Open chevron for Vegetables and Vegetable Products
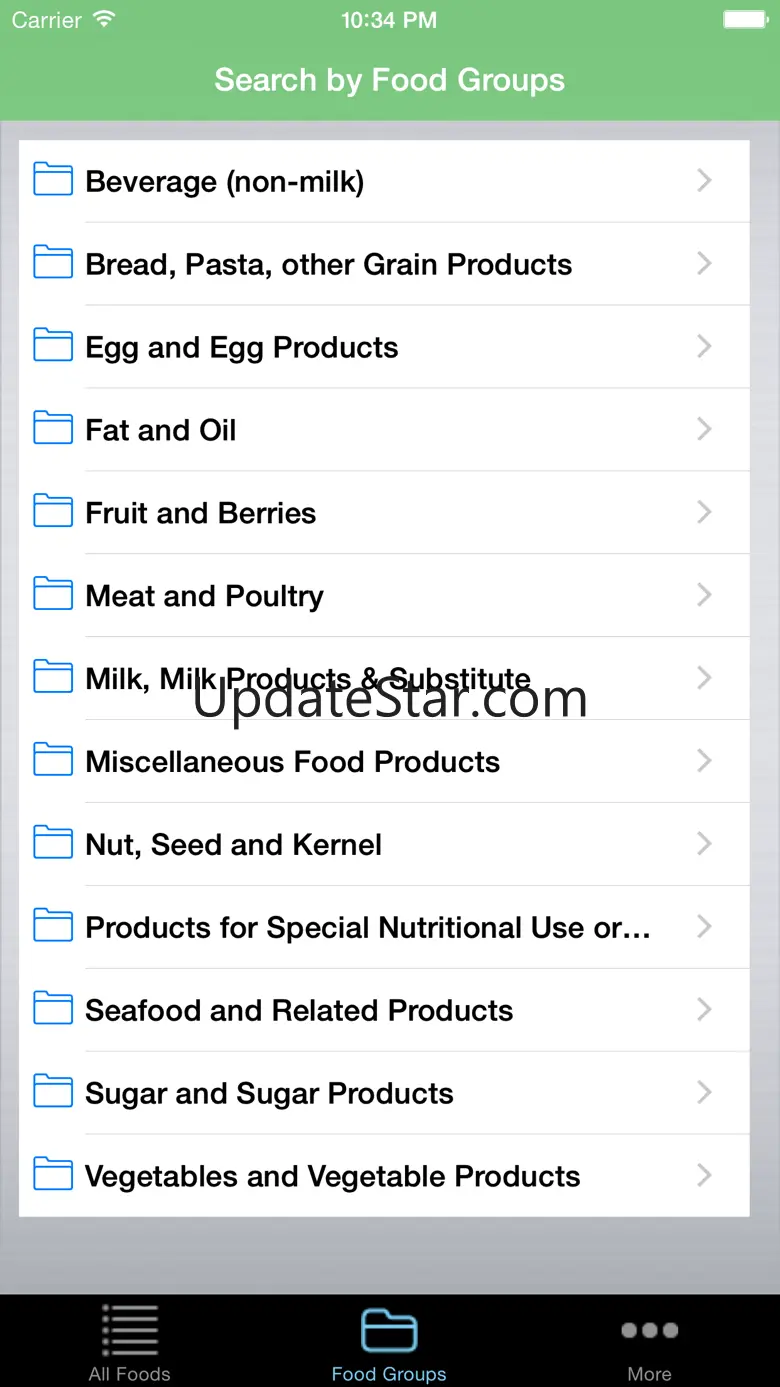 click(704, 1175)
